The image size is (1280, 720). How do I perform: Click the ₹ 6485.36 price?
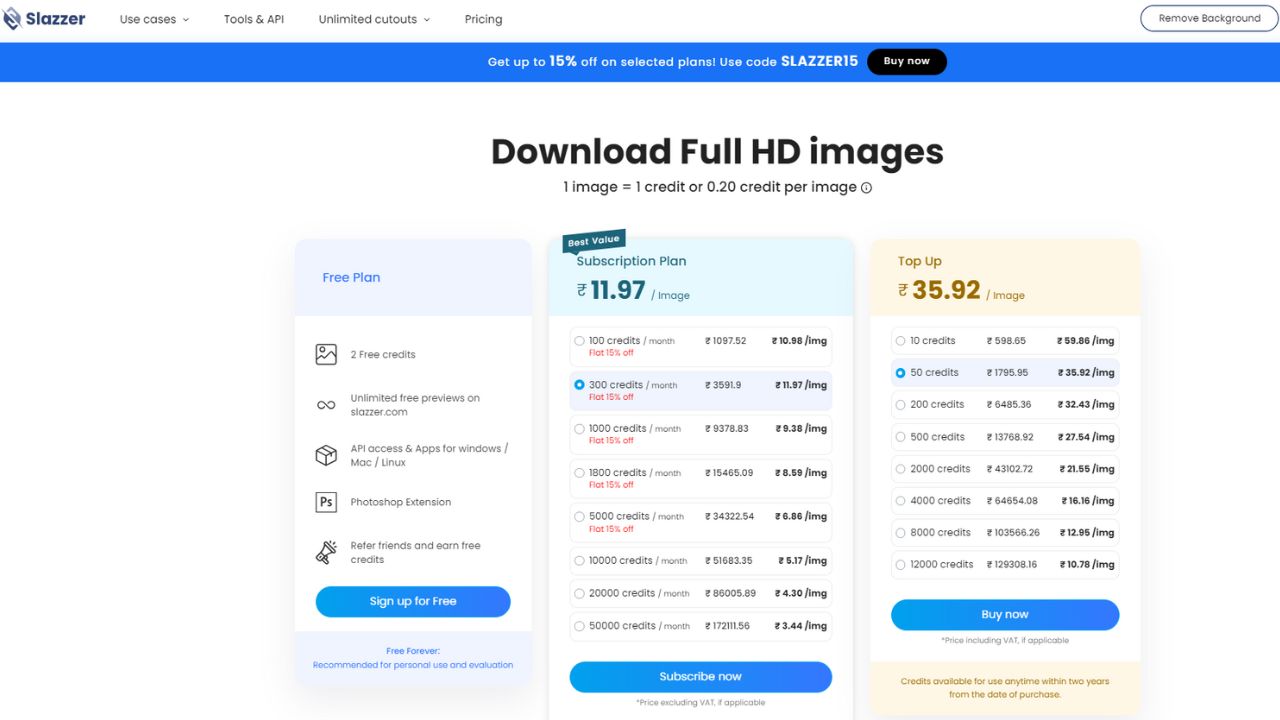pyautogui.click(x=1008, y=404)
